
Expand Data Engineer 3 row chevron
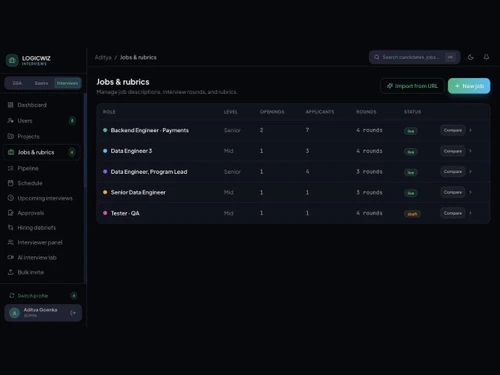[x=470, y=151]
